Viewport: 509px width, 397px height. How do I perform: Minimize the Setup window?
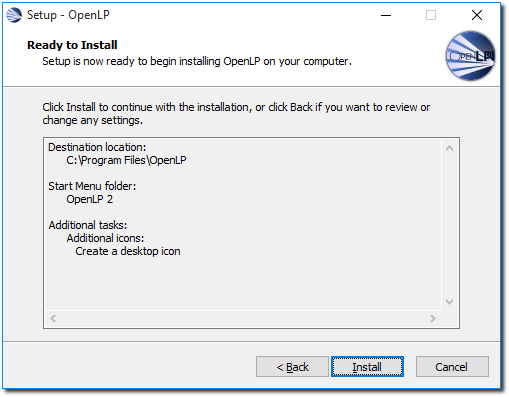386,15
